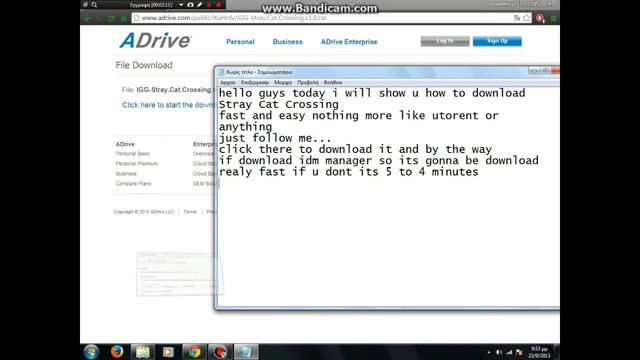
Task: Open the Personal navigation link
Action: [x=240, y=42]
